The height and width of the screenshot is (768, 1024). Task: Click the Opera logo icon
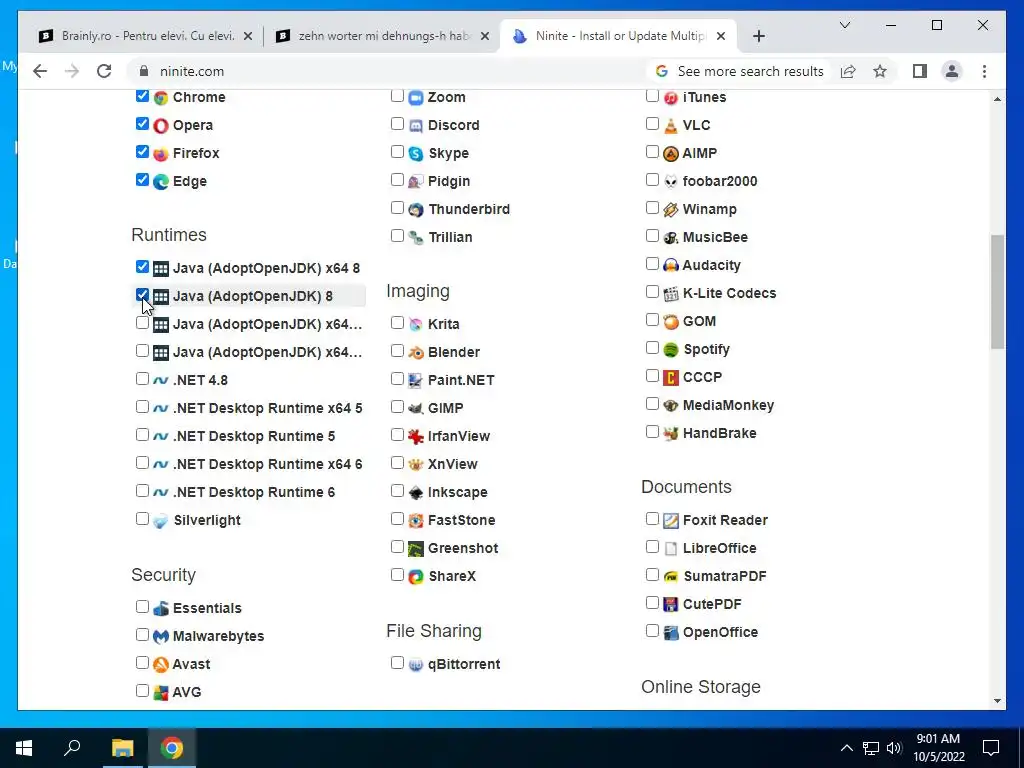point(161,125)
